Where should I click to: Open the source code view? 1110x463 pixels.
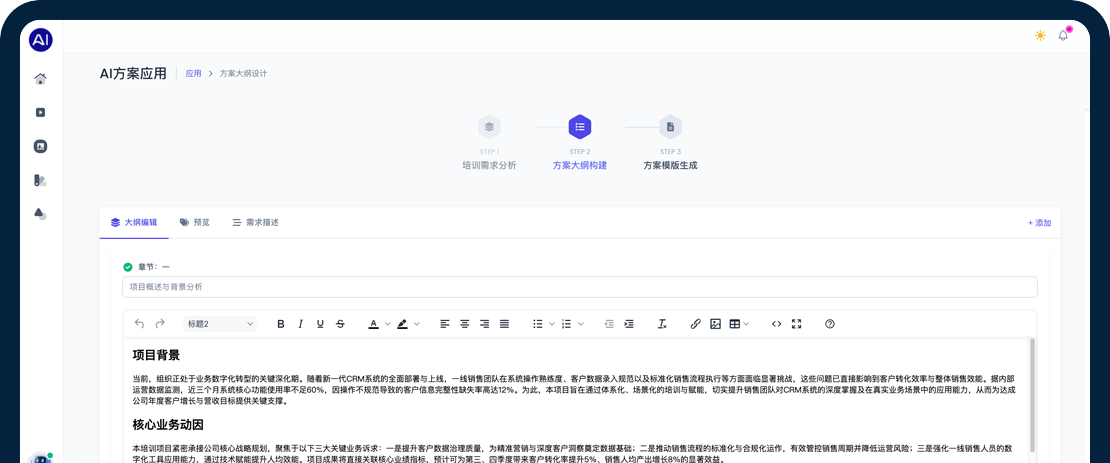776,324
